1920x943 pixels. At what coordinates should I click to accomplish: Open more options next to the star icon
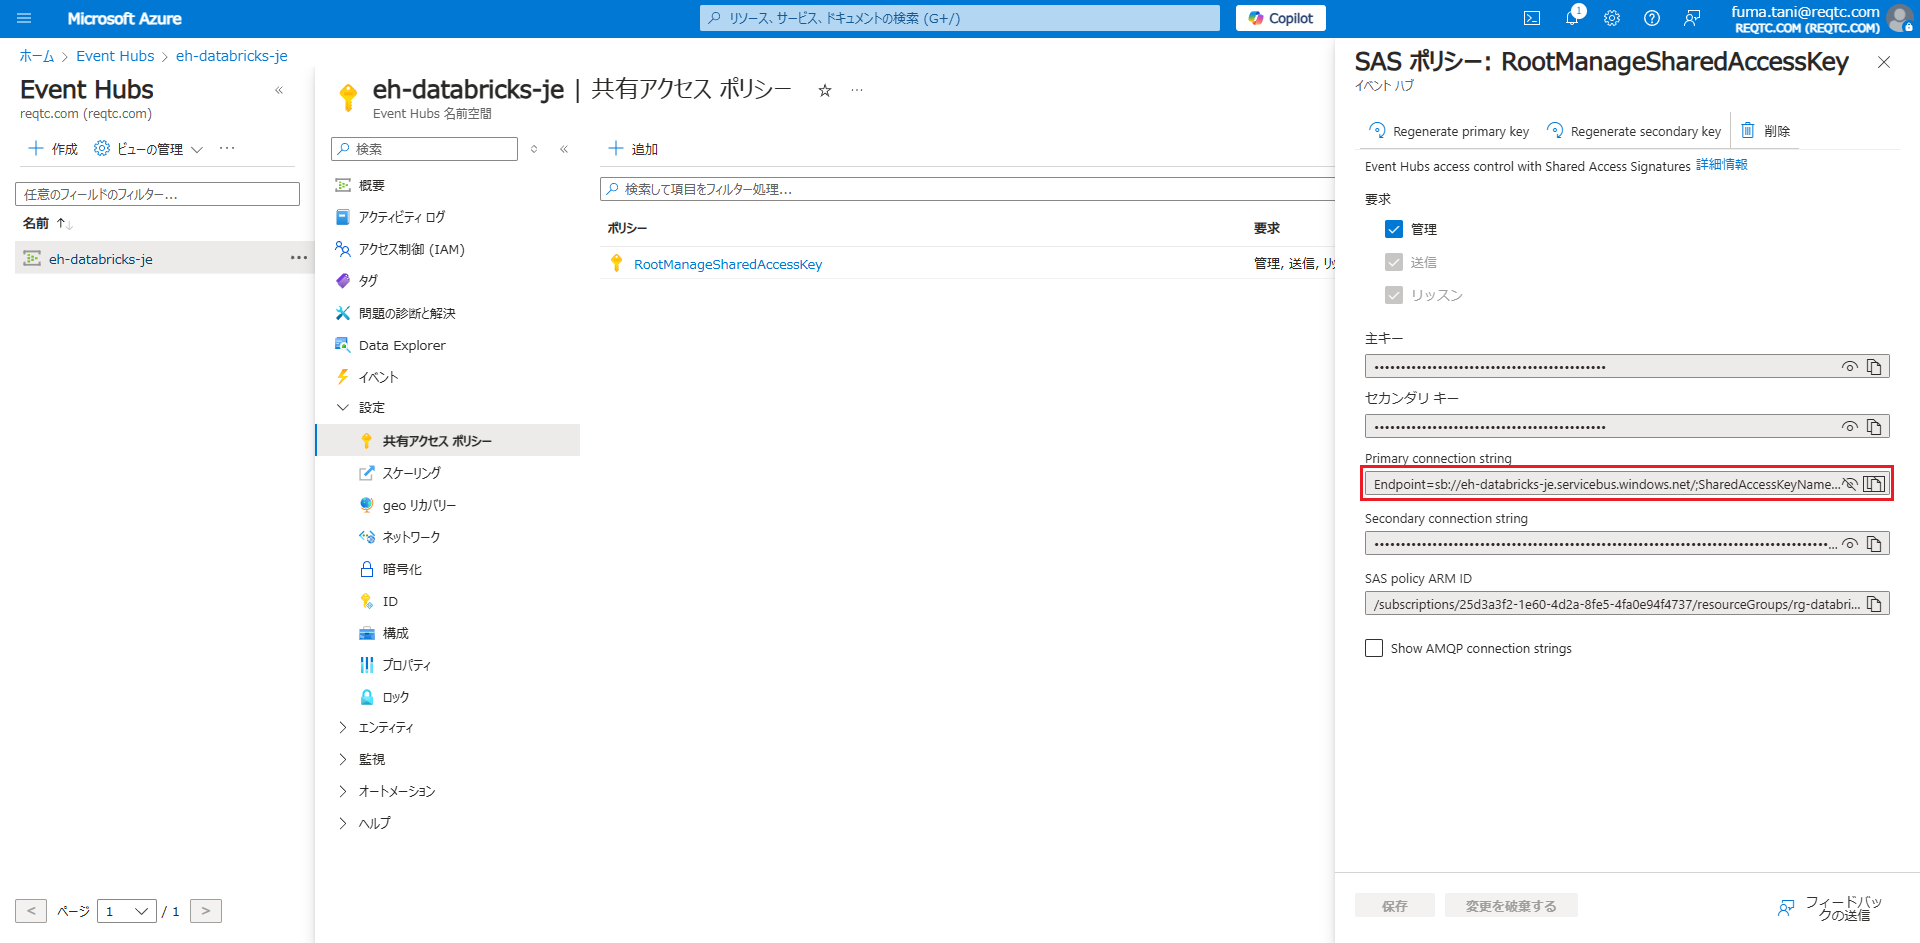pyautogui.click(x=856, y=89)
